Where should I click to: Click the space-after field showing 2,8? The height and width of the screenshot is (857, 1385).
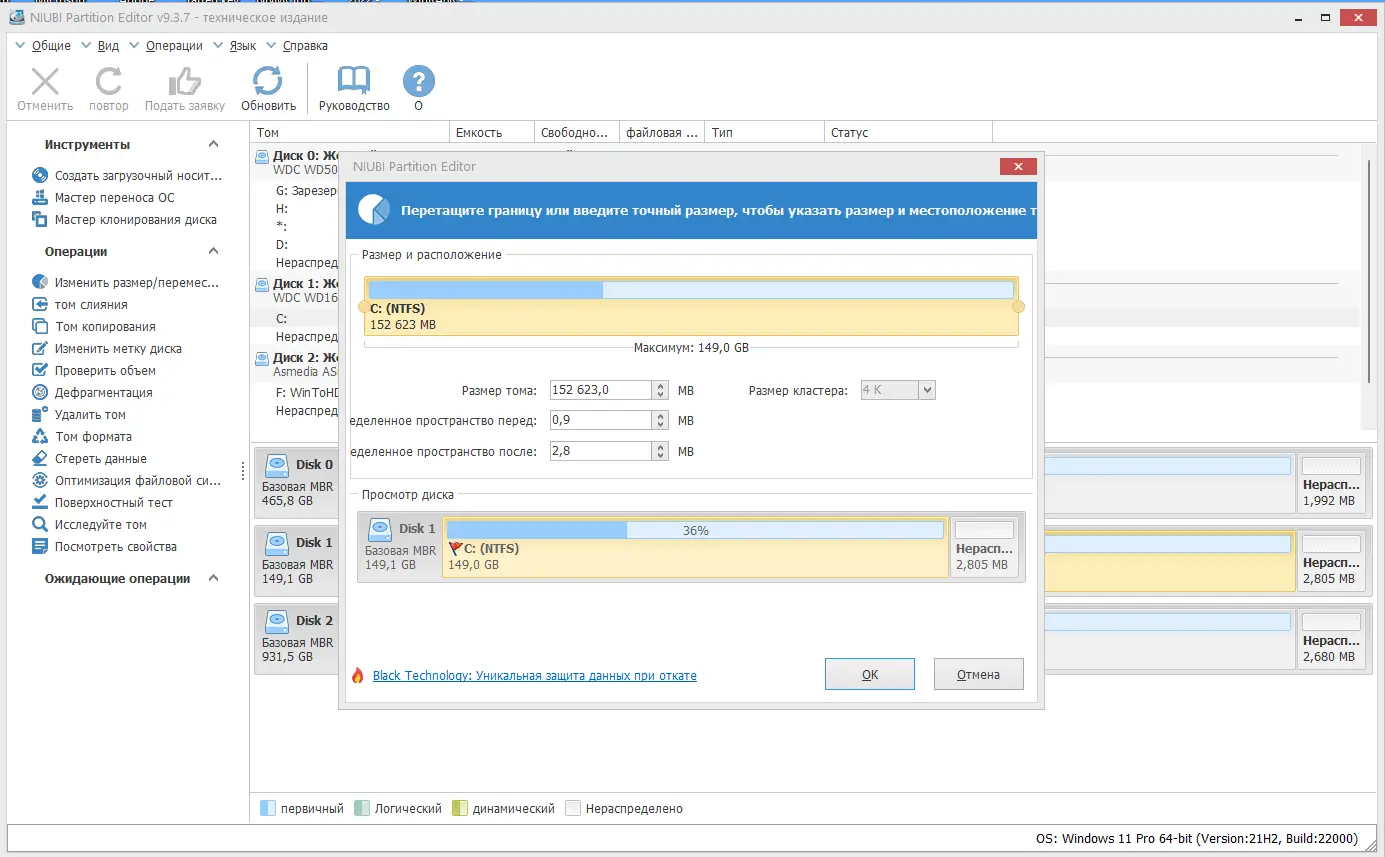(x=600, y=451)
